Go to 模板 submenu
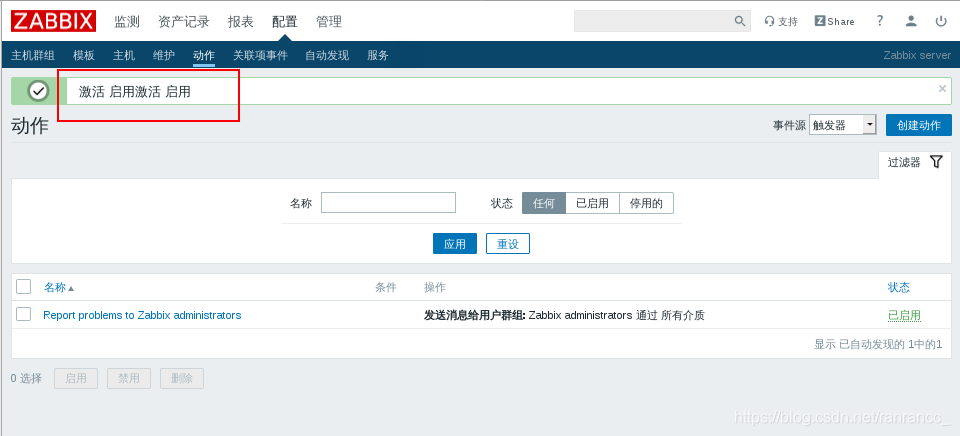The height and width of the screenshot is (436, 960). click(x=84, y=55)
